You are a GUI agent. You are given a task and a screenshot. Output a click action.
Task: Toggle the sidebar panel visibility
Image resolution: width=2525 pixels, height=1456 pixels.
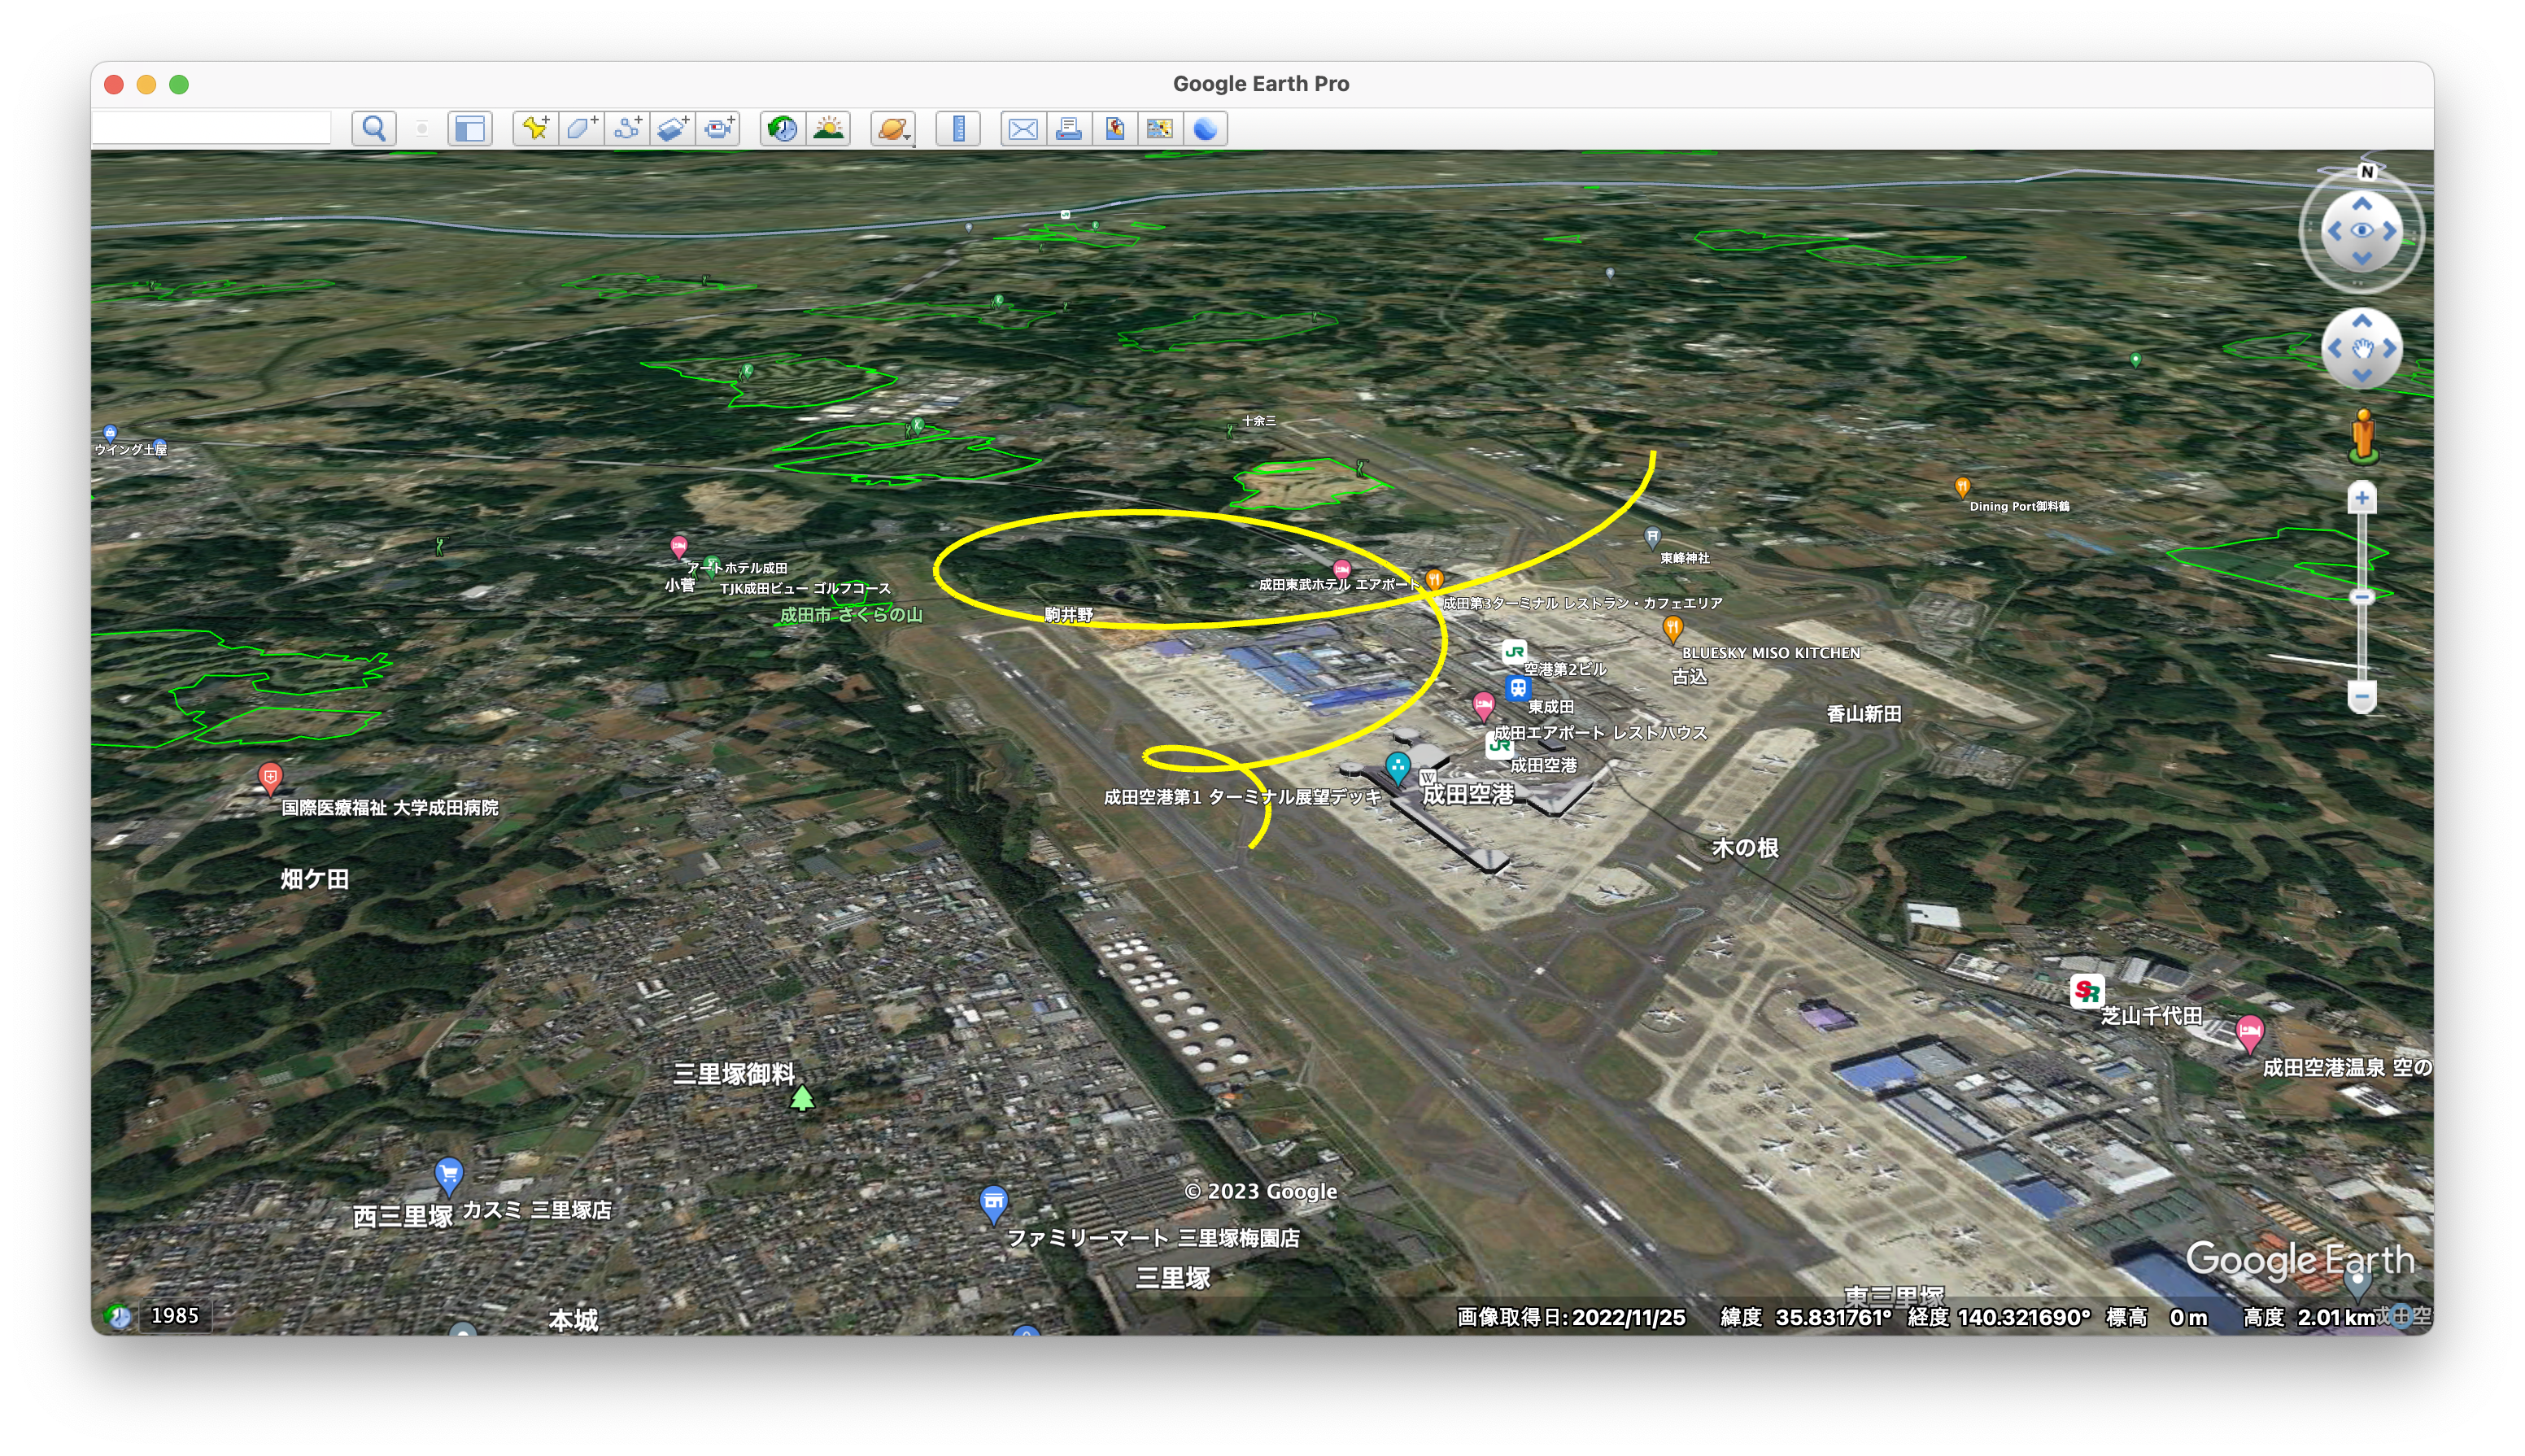point(470,129)
